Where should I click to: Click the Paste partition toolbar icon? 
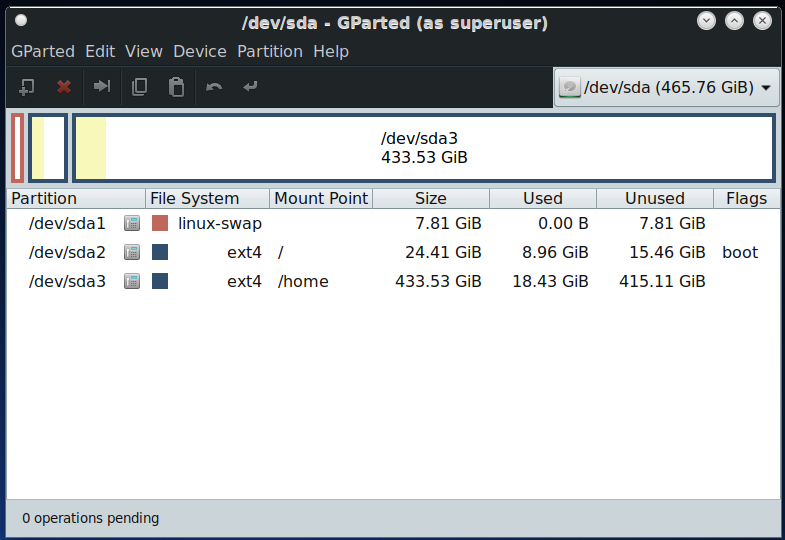pos(176,87)
